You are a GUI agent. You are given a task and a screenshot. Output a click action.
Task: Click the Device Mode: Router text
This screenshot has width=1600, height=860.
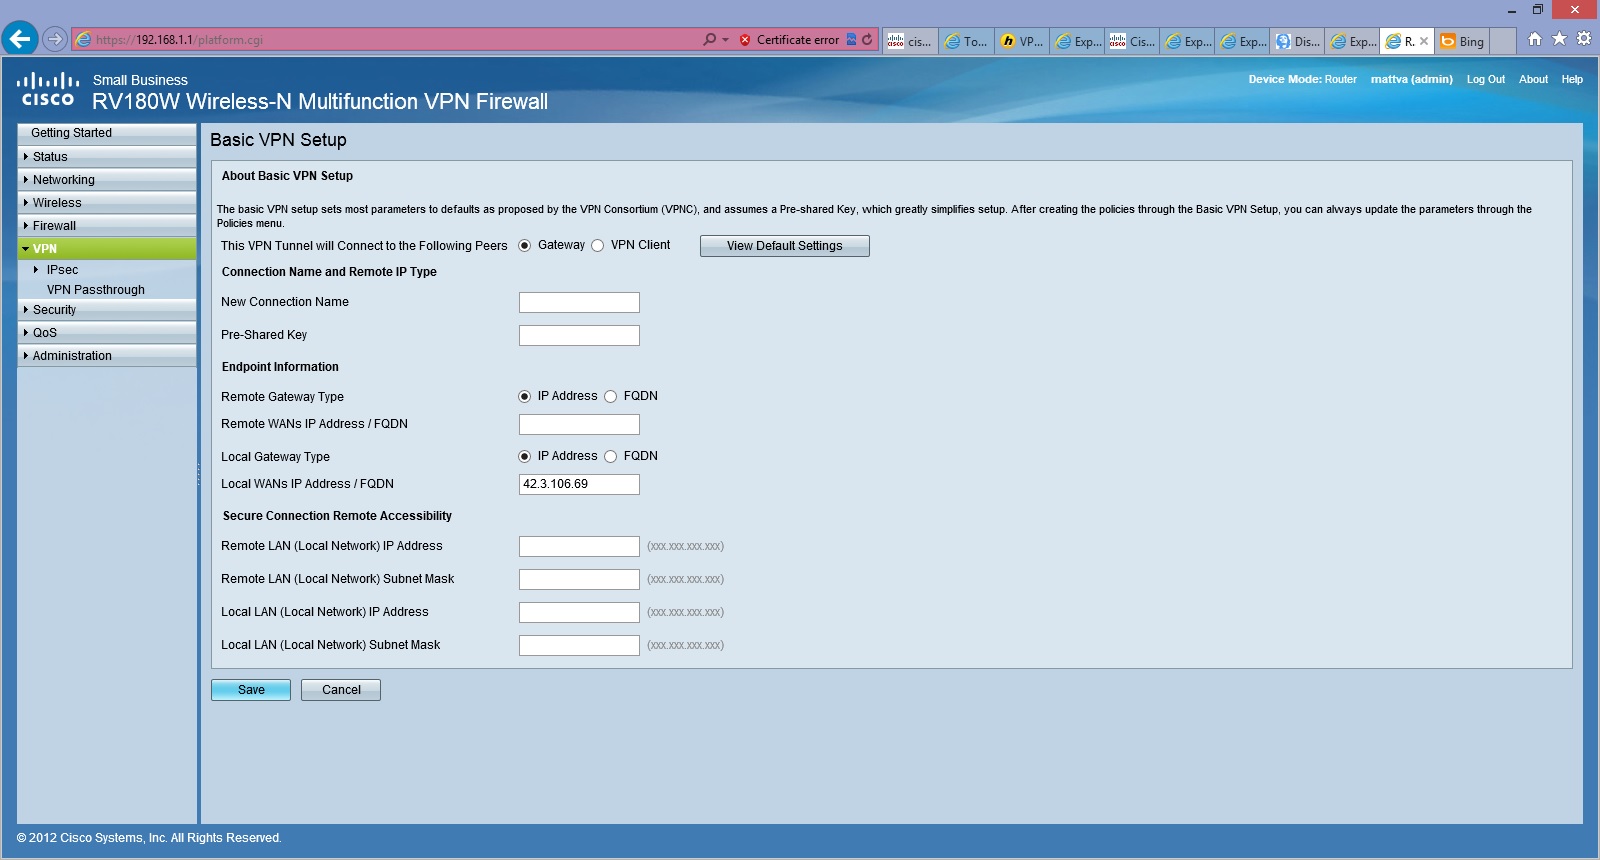coord(1302,79)
